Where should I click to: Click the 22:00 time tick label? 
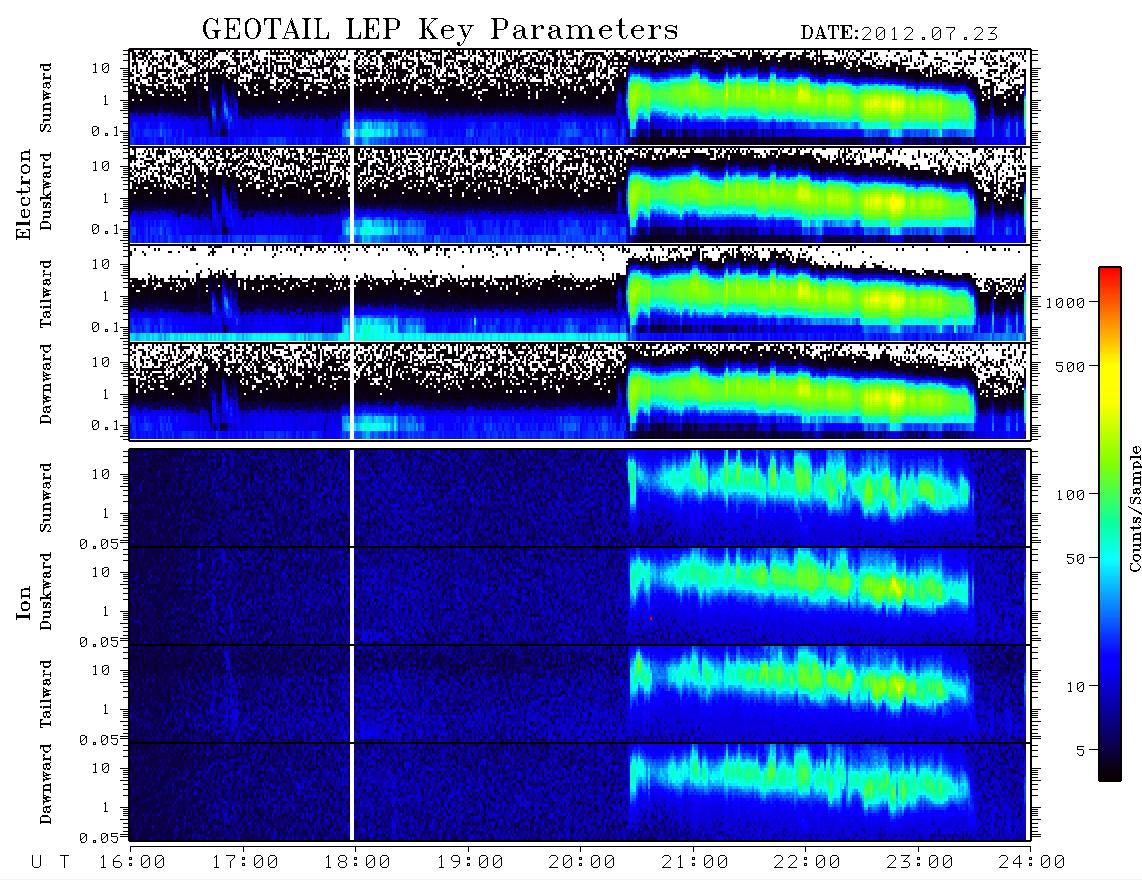(807, 863)
